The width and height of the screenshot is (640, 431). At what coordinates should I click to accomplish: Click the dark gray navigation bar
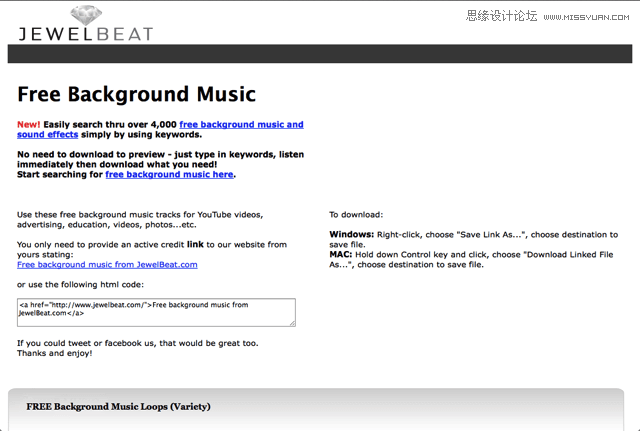320,53
